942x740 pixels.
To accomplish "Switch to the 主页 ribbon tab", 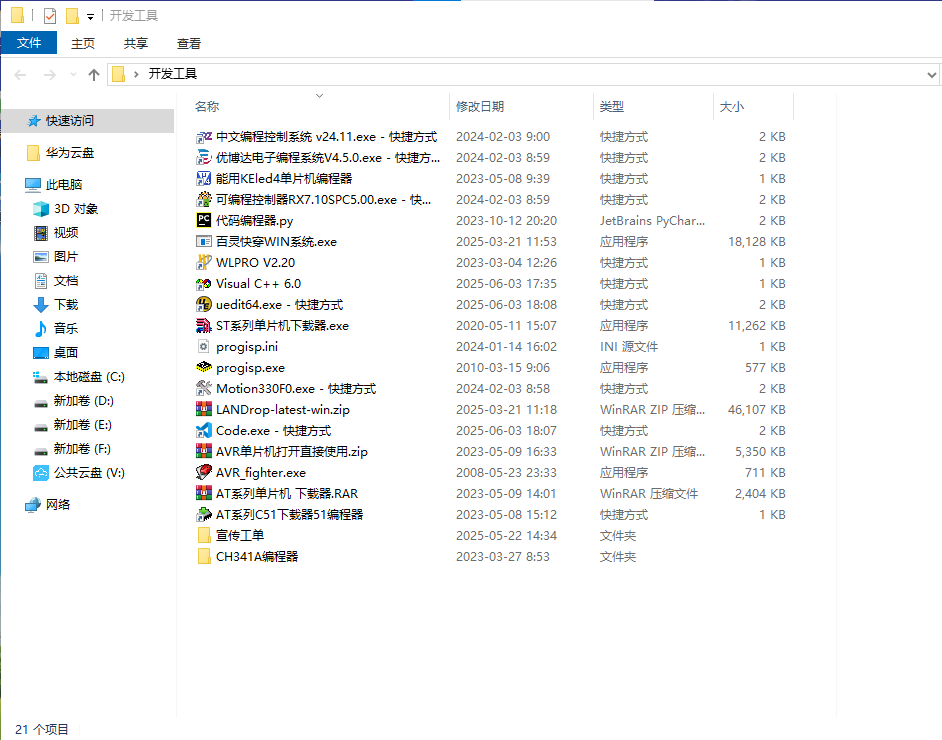I will [x=83, y=43].
